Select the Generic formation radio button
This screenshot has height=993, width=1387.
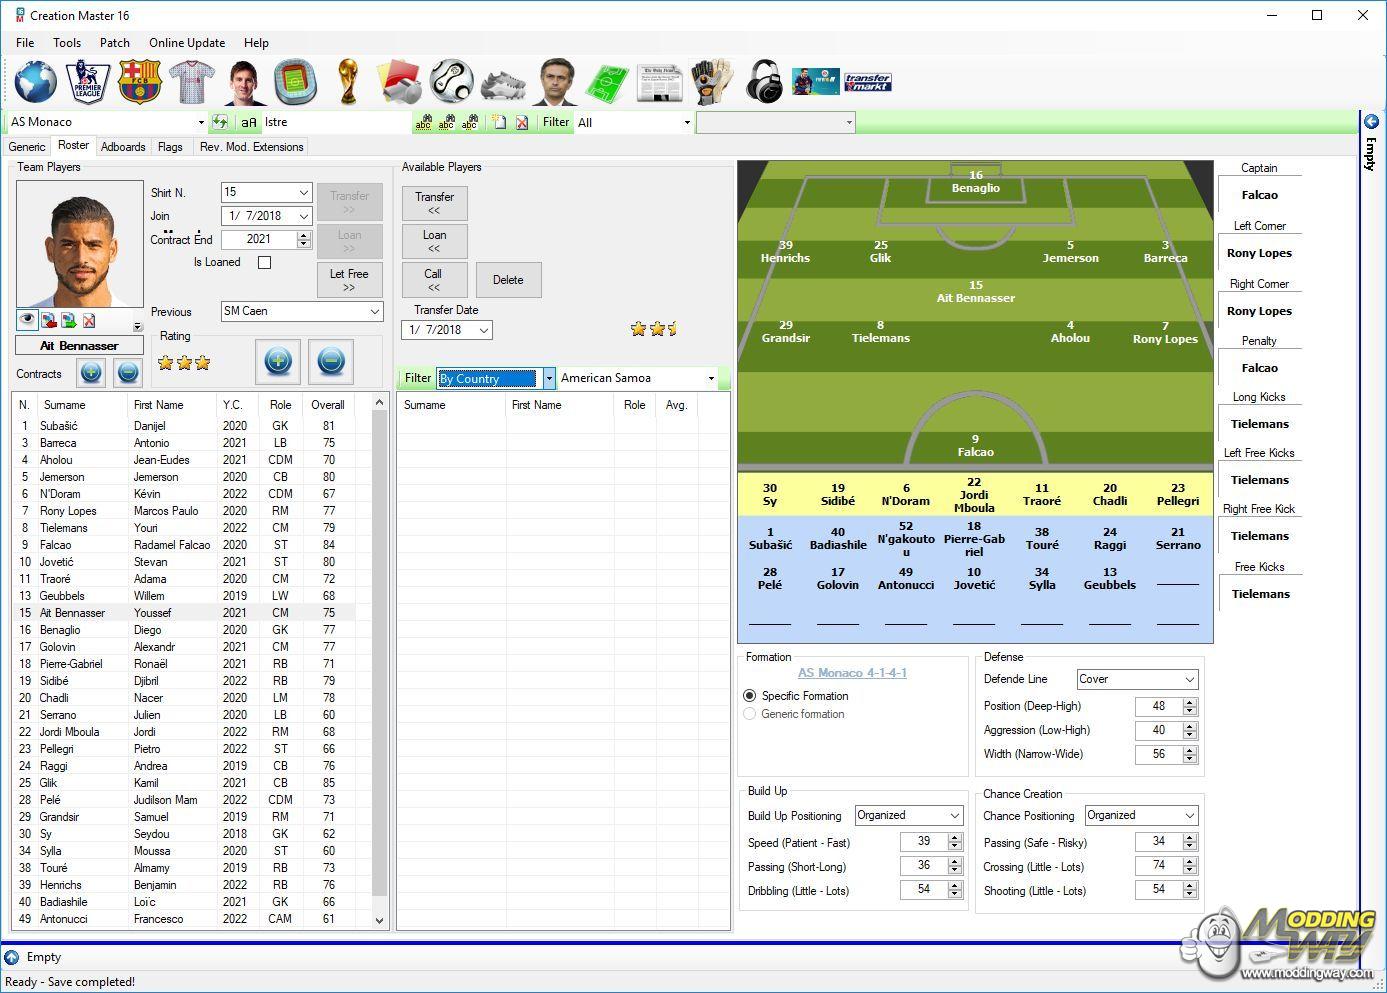click(749, 714)
